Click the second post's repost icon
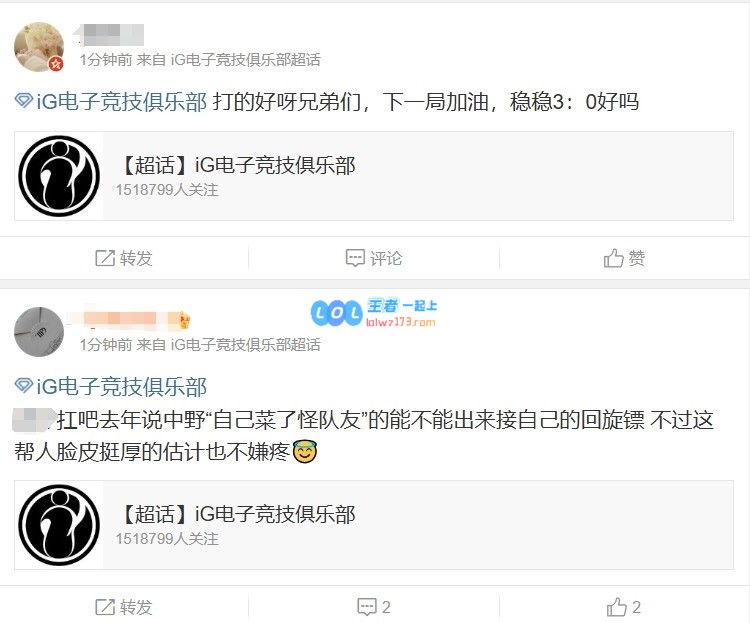Image resolution: width=750 pixels, height=623 pixels. click(105, 607)
